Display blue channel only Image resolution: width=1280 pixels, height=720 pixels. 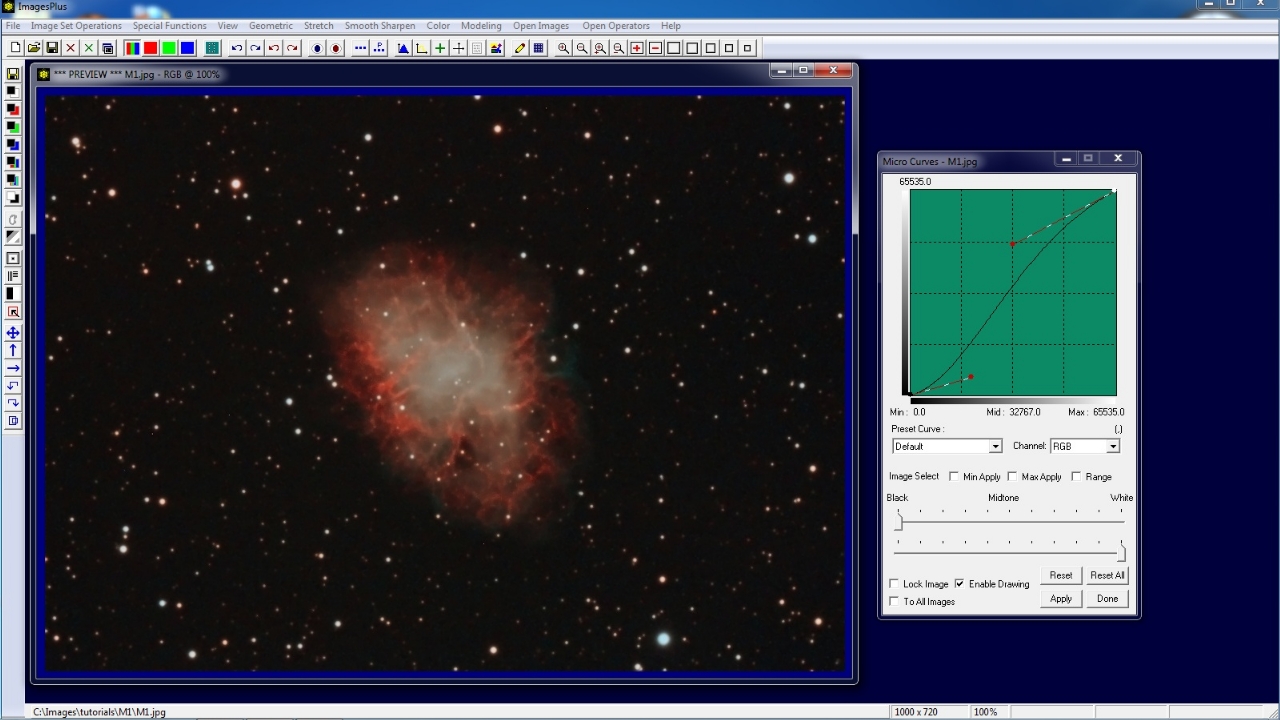click(188, 48)
